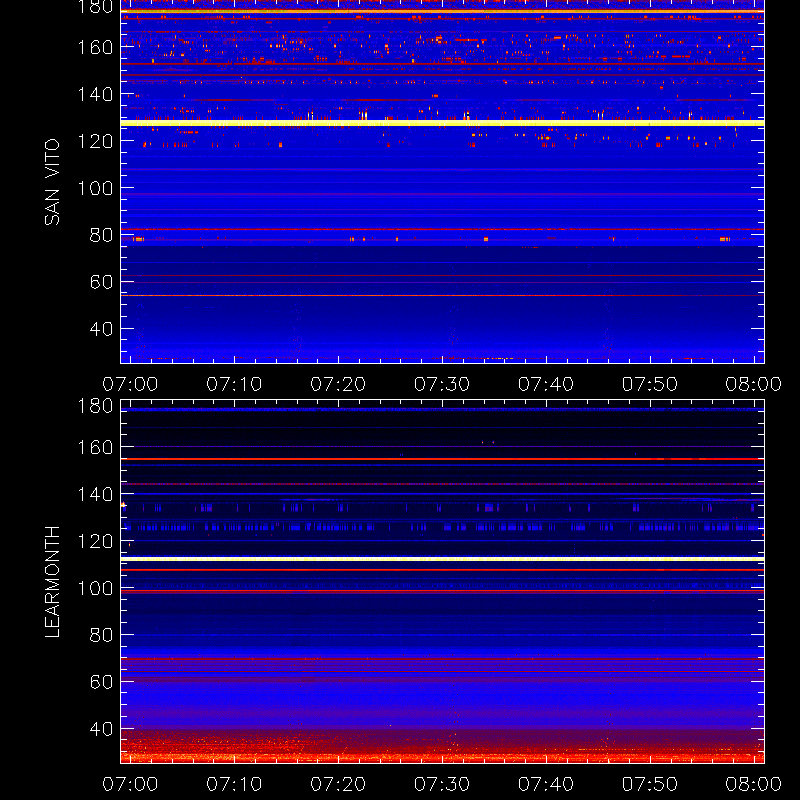Click the LEARMONTH axis title
The height and width of the screenshot is (800, 800).
tap(52, 582)
